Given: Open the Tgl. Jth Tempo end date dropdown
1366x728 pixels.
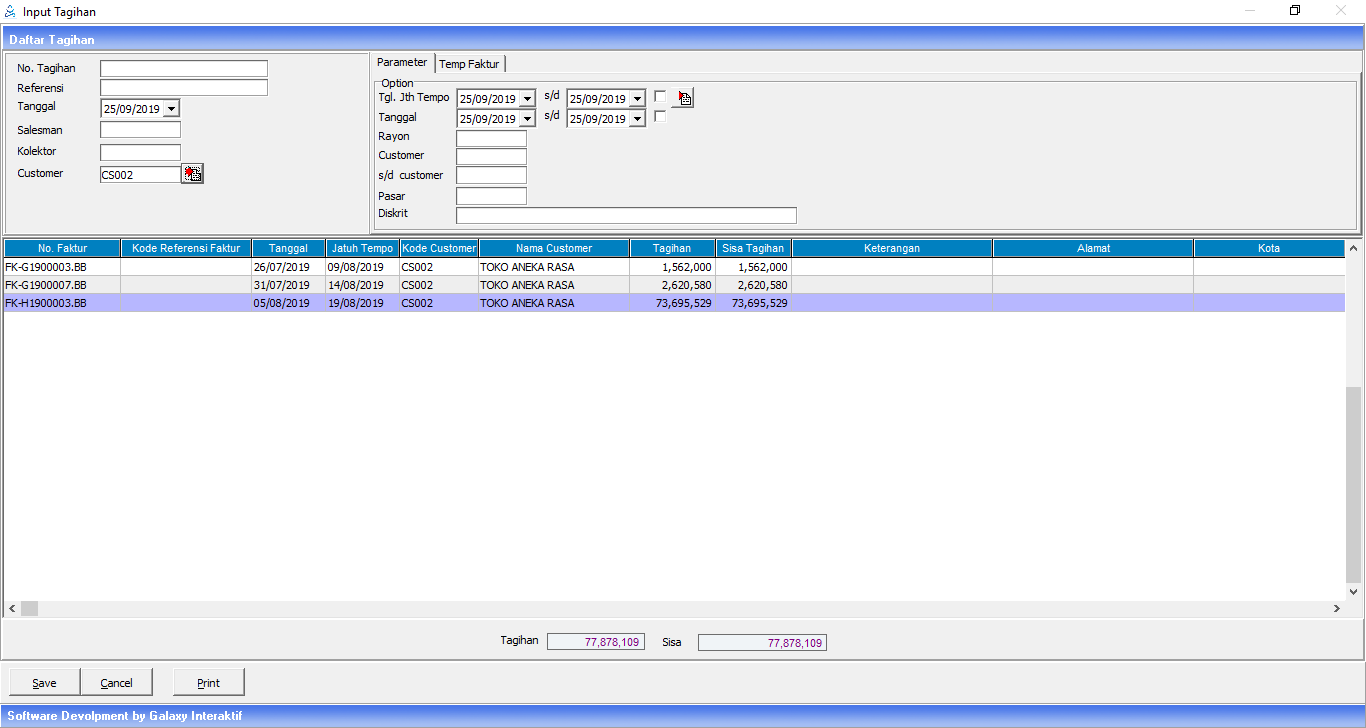Looking at the screenshot, I should coord(637,99).
